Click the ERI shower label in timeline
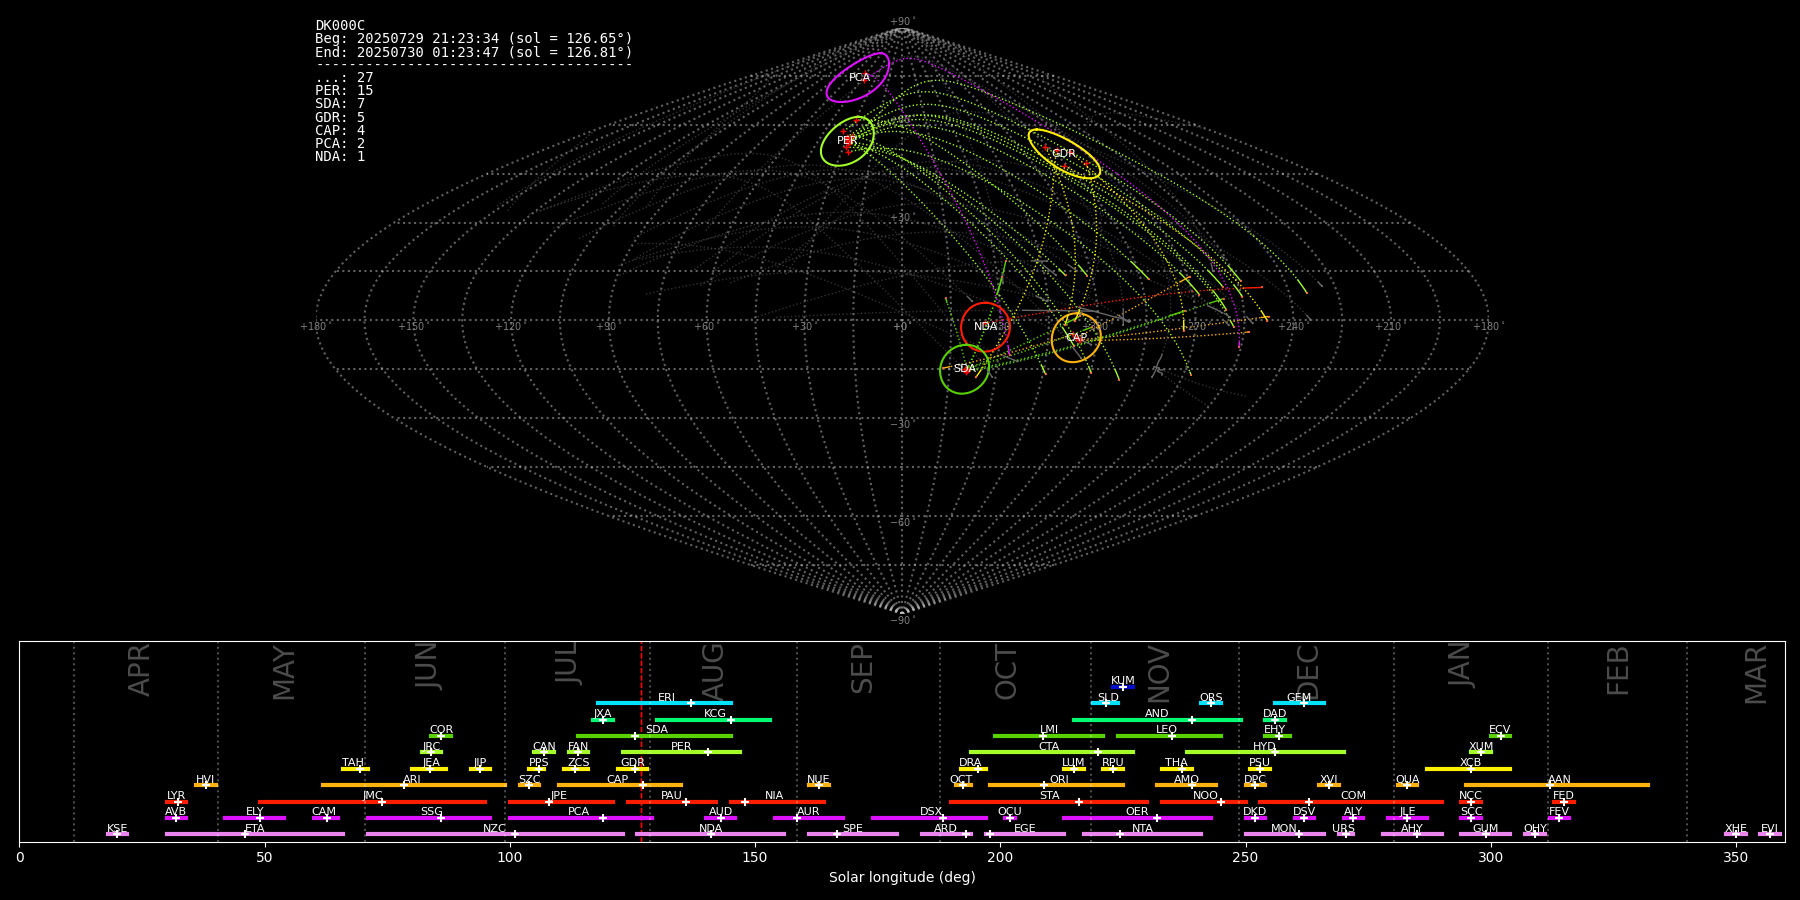 pyautogui.click(x=667, y=698)
